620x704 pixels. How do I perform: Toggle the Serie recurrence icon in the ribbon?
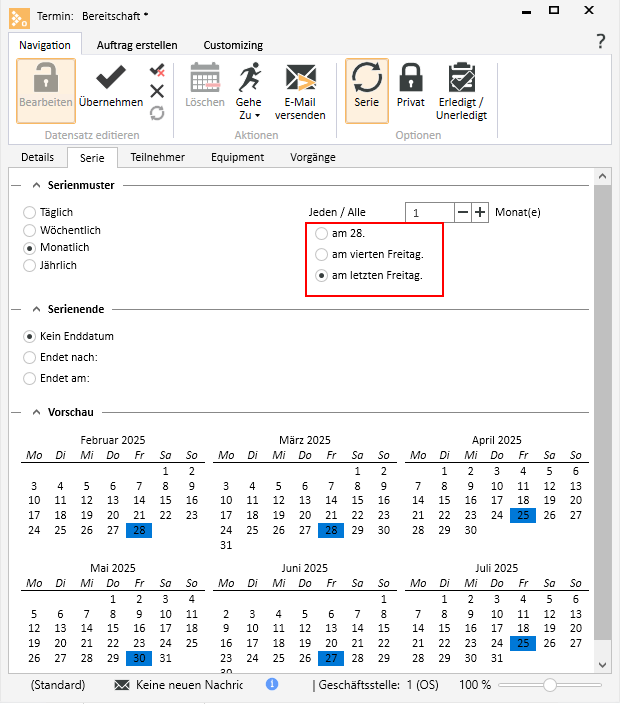(x=367, y=77)
